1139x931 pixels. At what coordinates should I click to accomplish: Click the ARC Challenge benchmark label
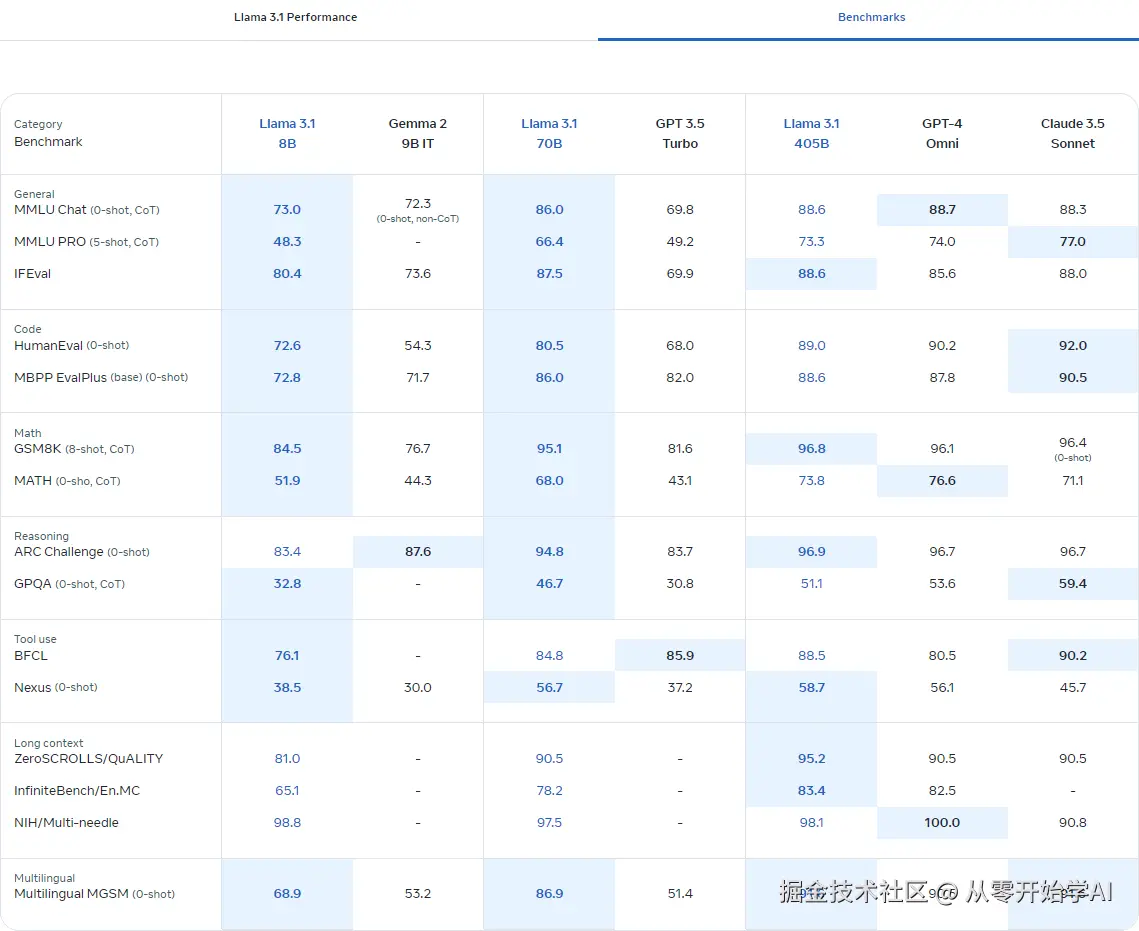(x=81, y=552)
